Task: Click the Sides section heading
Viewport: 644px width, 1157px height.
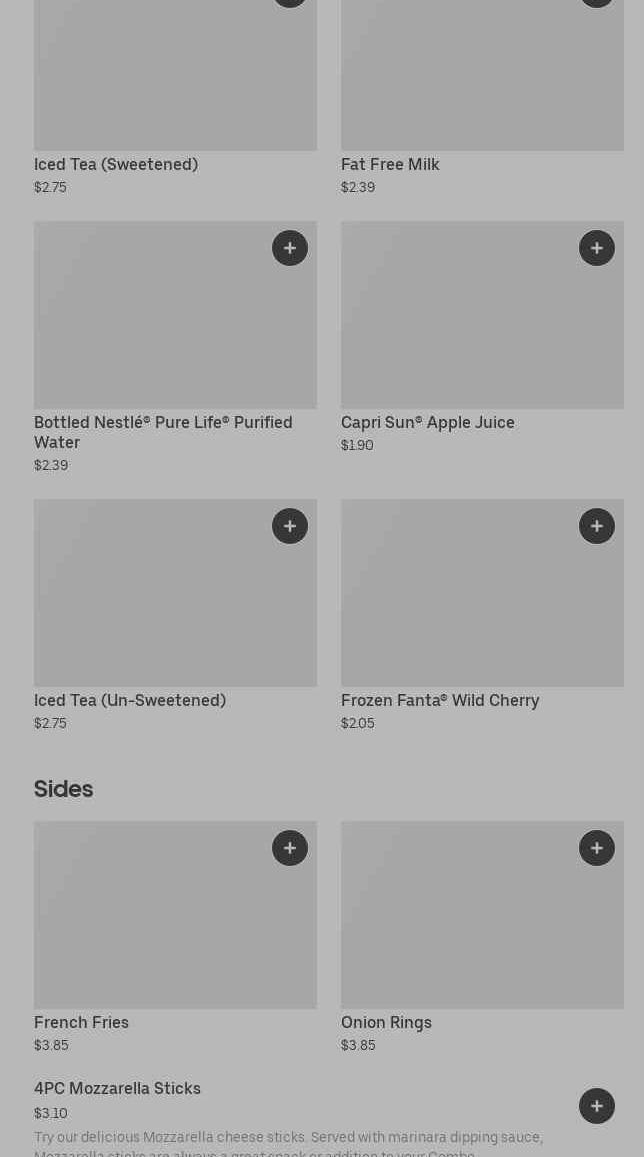Action: click(63, 789)
